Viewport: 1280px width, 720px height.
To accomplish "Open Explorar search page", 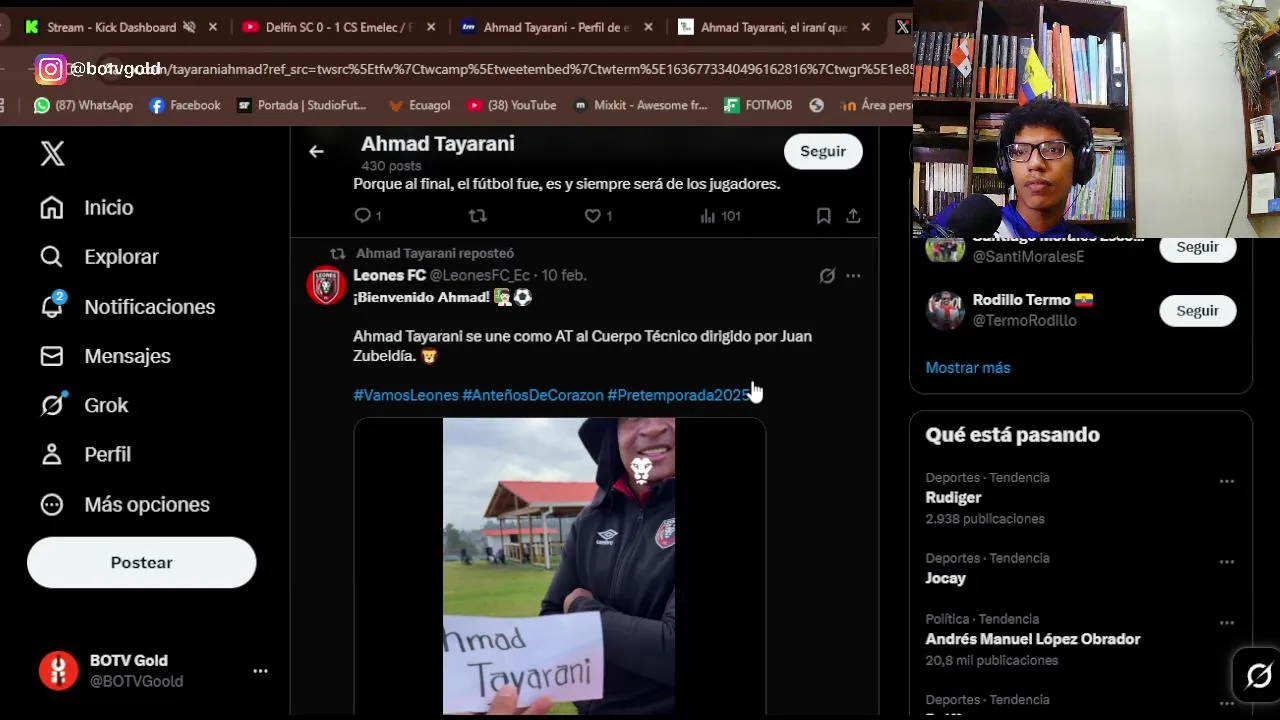I will tap(99, 257).
